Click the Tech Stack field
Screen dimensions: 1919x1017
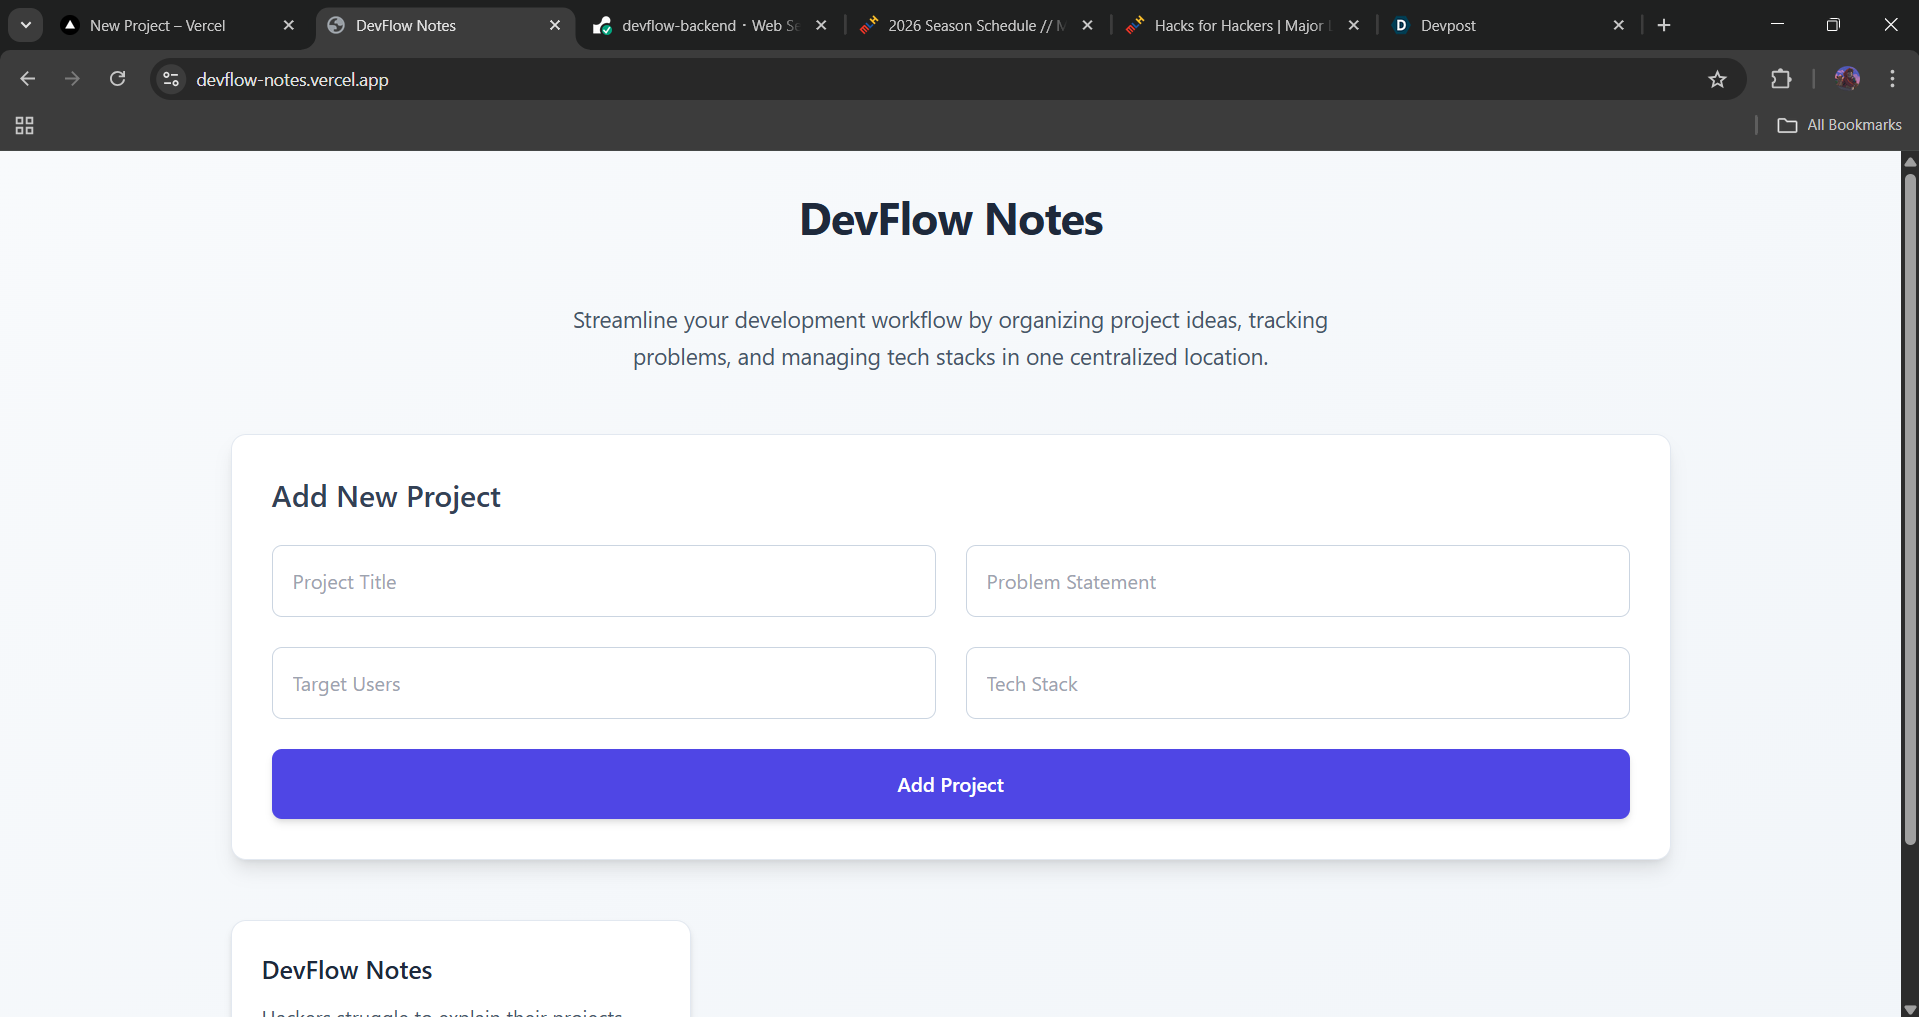point(1297,683)
